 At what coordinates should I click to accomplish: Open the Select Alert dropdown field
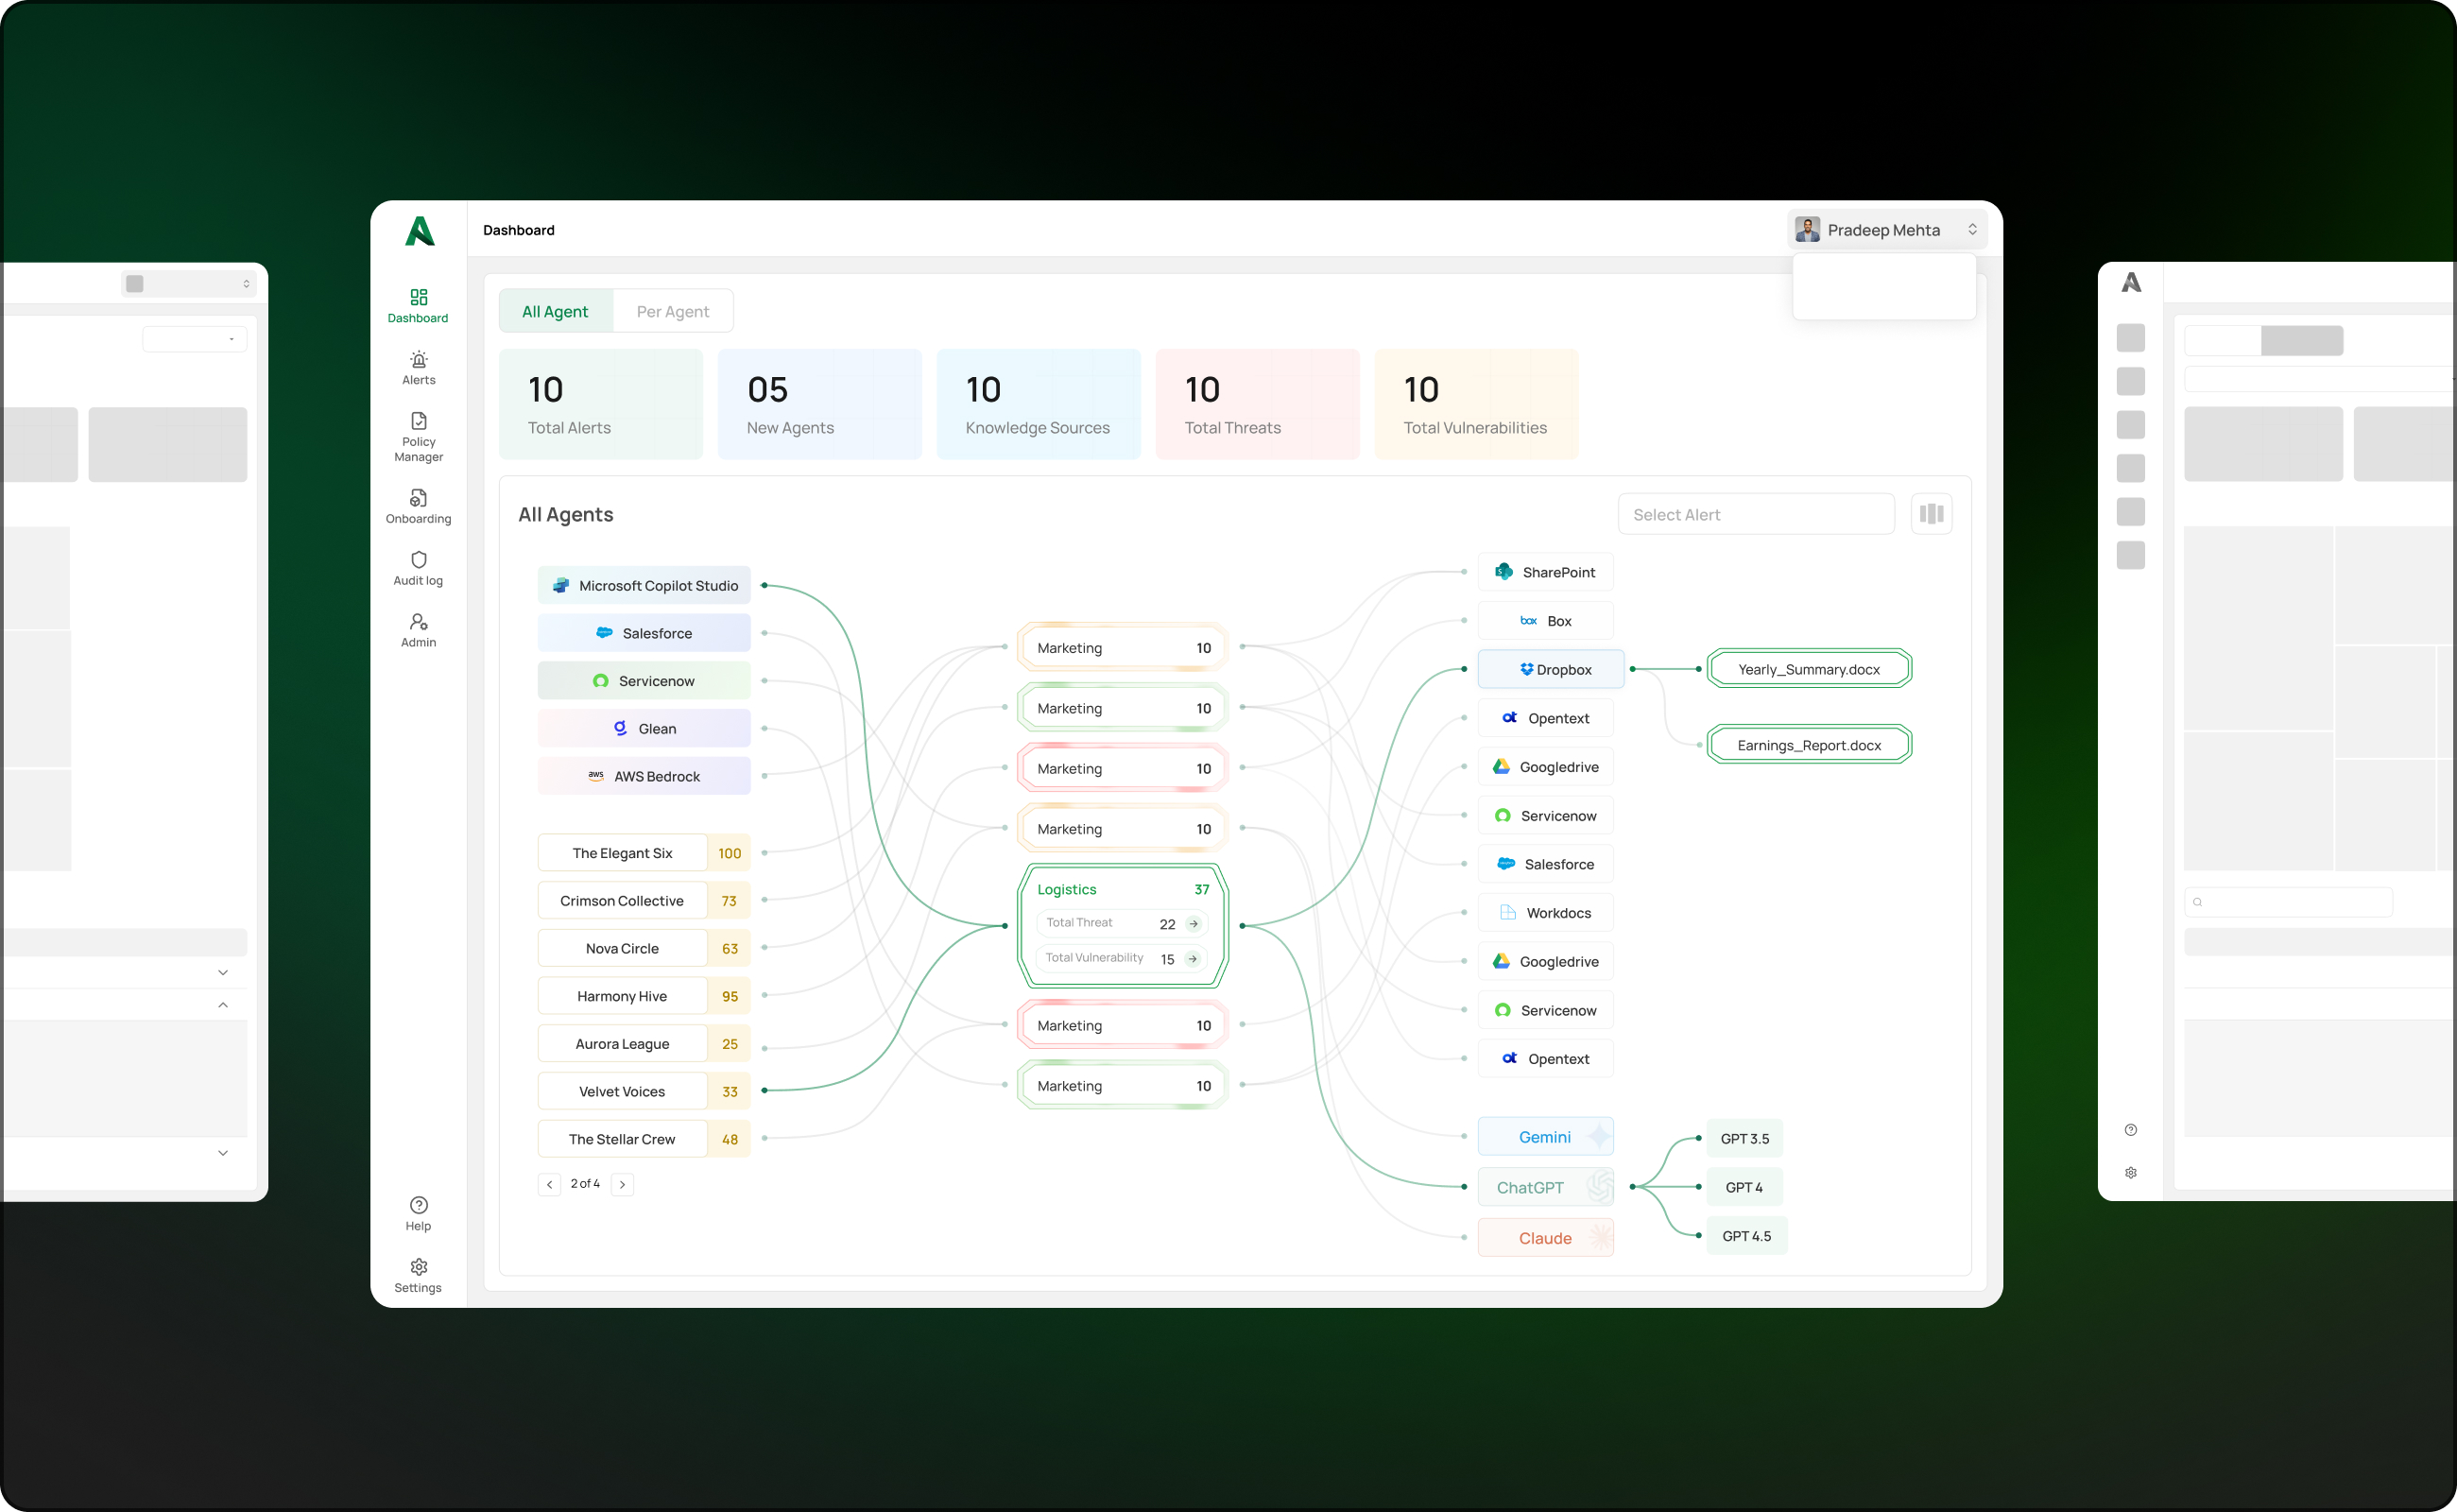(x=1755, y=514)
